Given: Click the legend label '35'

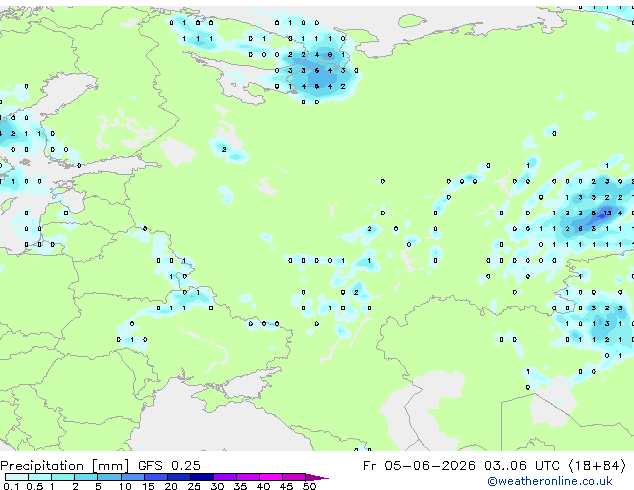Looking at the screenshot, I should click(x=240, y=486).
